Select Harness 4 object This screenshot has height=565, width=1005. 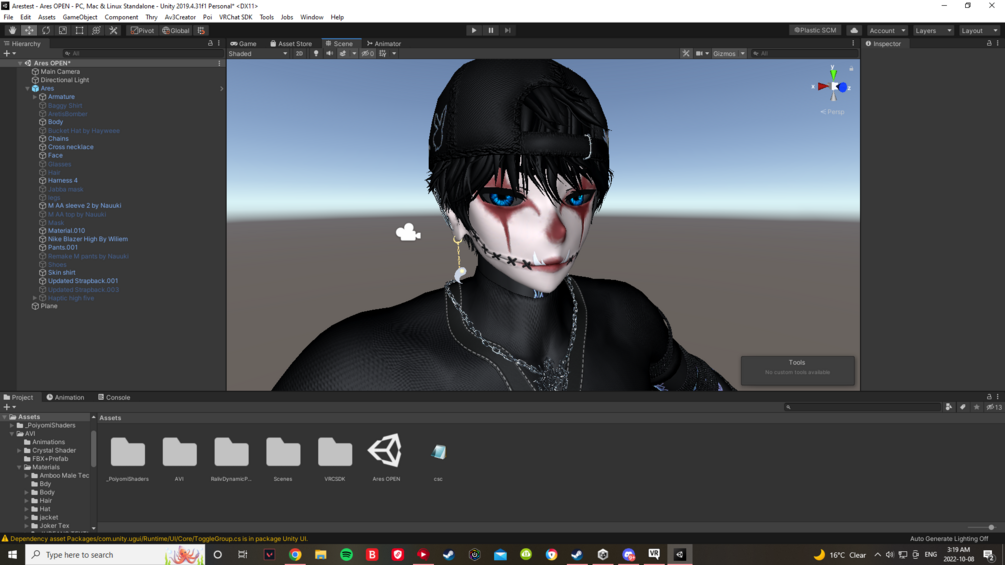(63, 181)
